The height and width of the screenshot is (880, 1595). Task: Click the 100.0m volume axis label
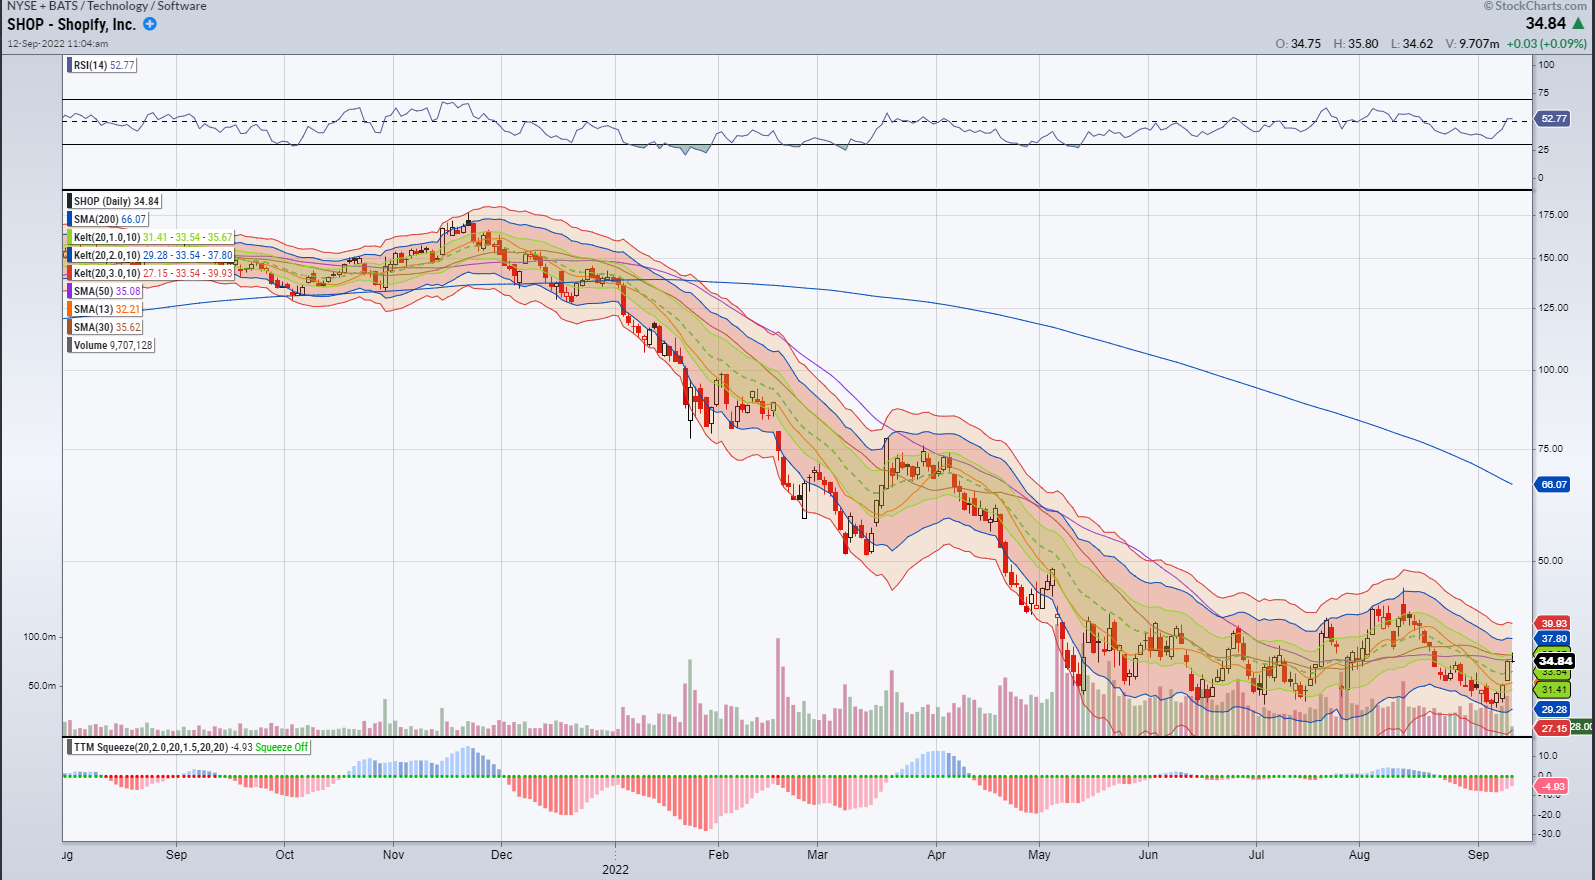click(x=40, y=636)
